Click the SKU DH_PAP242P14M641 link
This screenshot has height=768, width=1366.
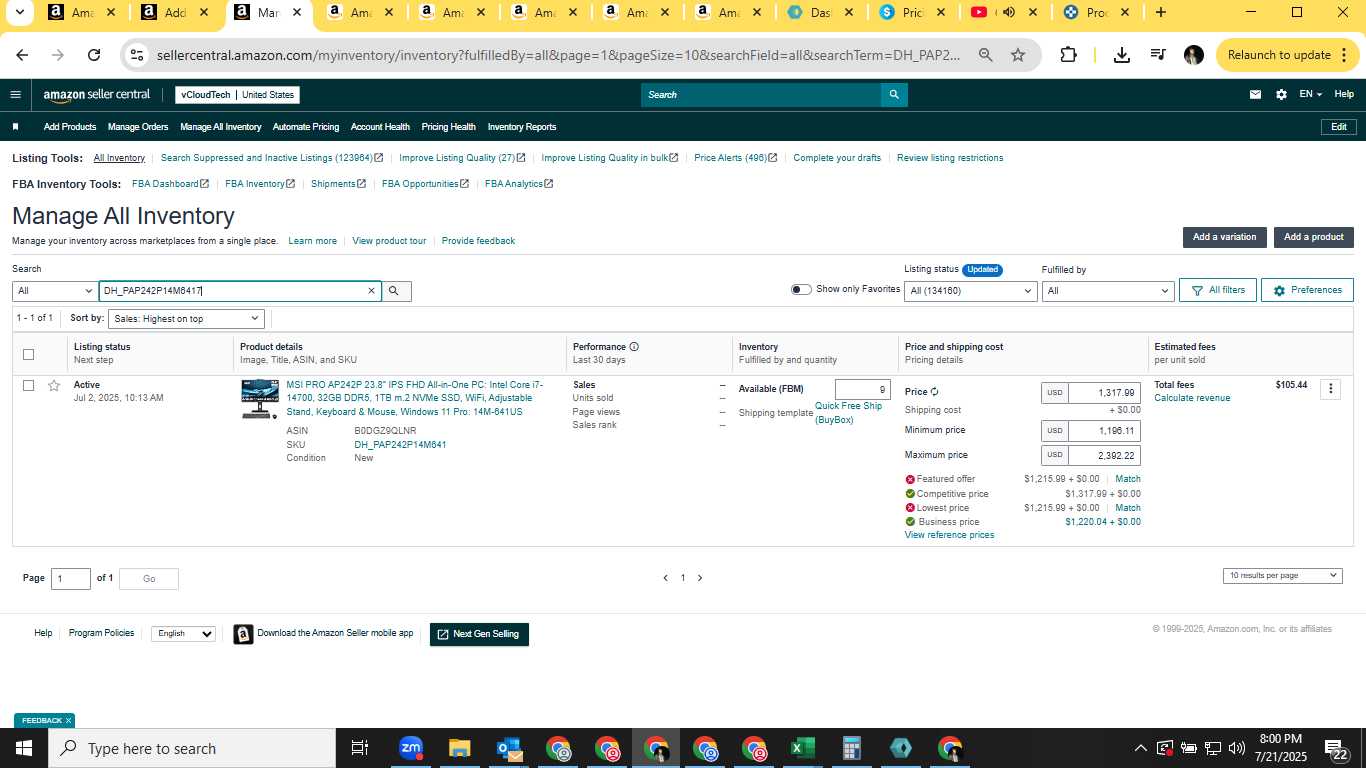tap(400, 445)
